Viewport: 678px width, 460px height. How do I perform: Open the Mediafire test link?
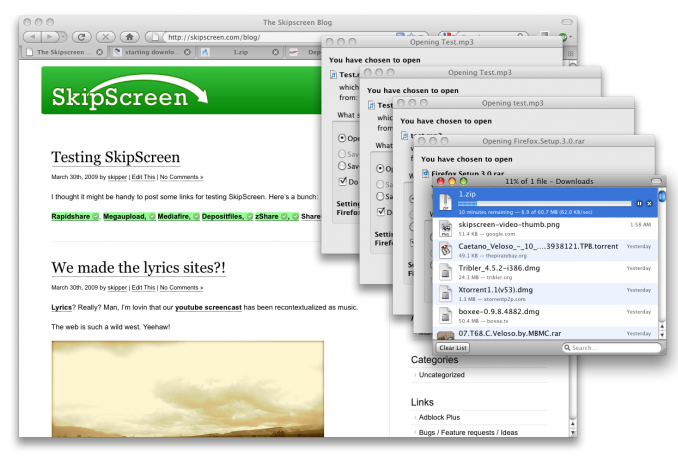point(174,216)
